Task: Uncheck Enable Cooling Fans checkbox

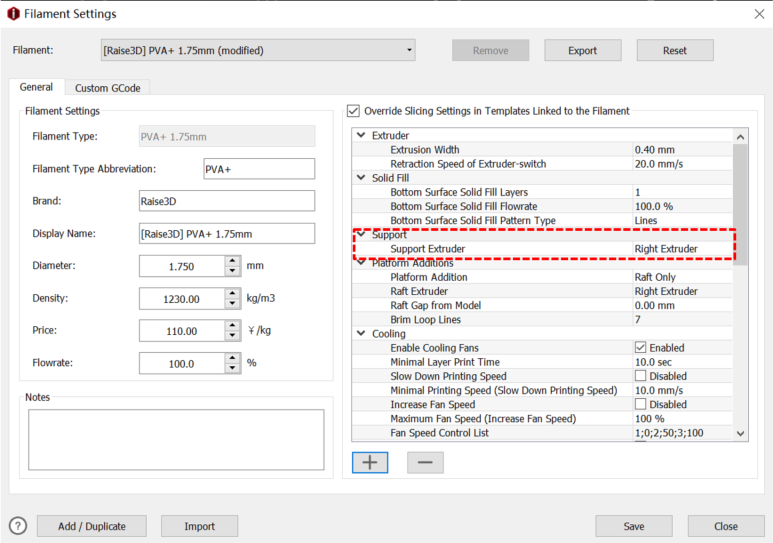Action: 641,348
